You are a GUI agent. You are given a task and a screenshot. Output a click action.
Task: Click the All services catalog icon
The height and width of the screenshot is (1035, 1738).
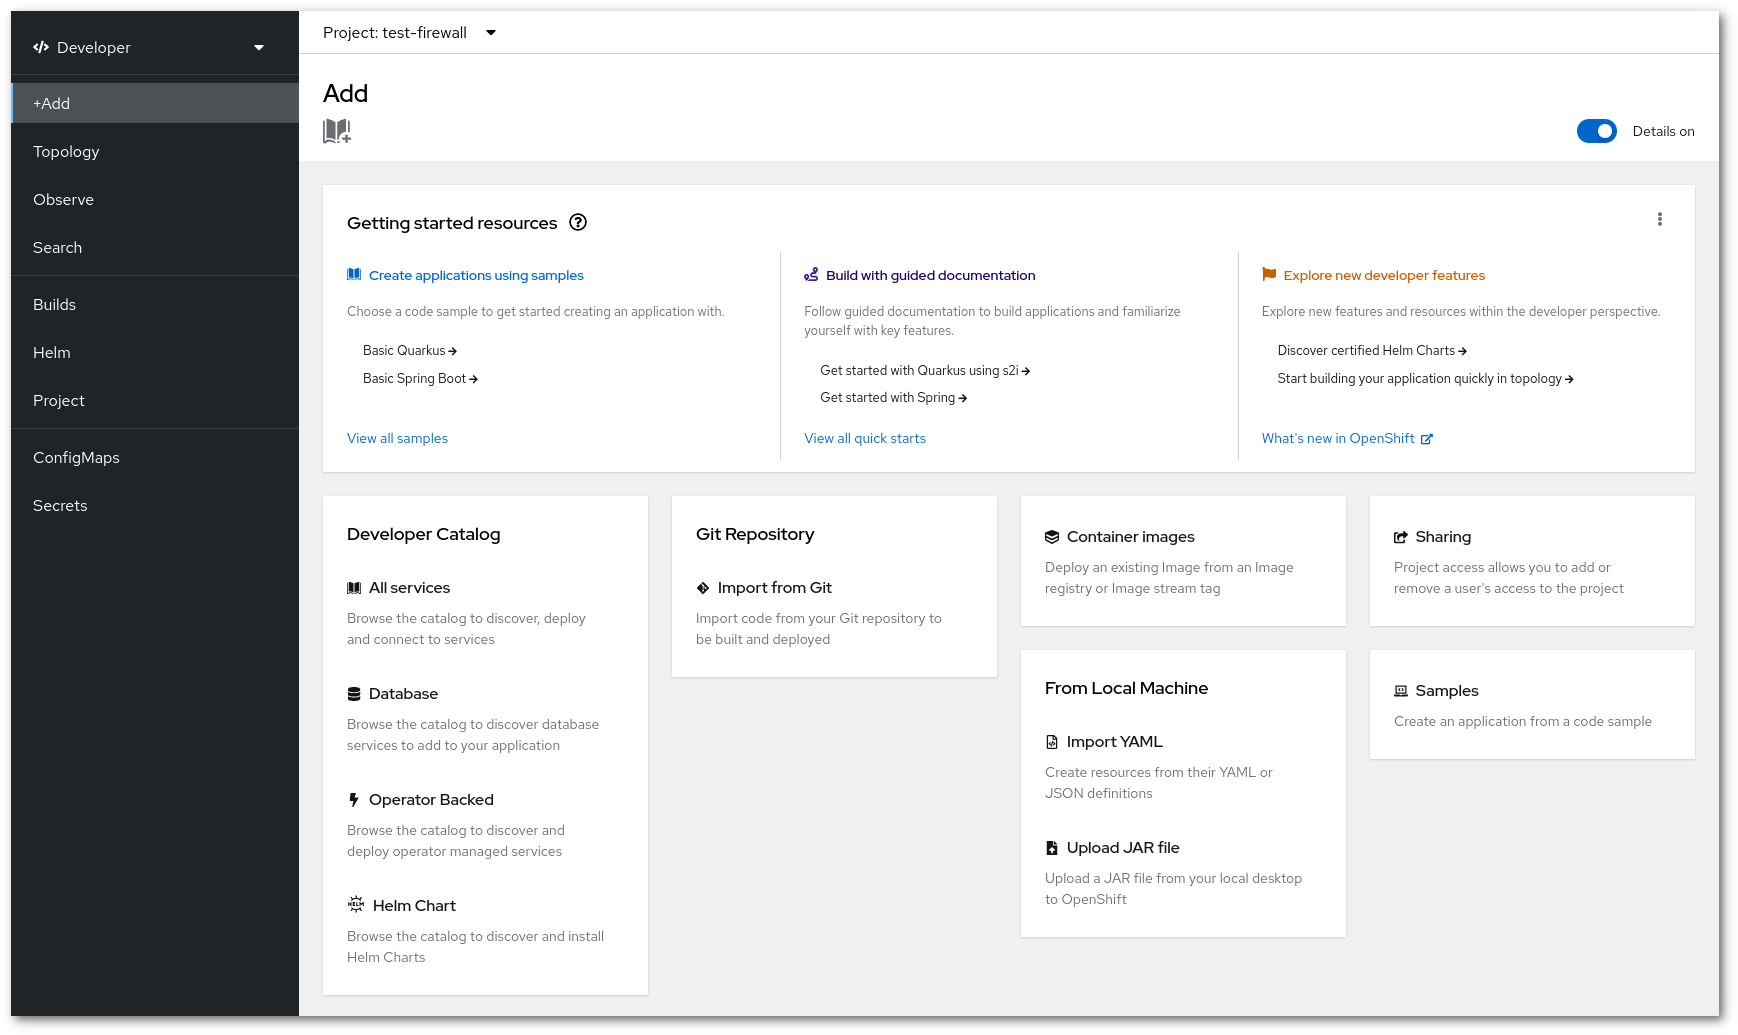click(354, 588)
